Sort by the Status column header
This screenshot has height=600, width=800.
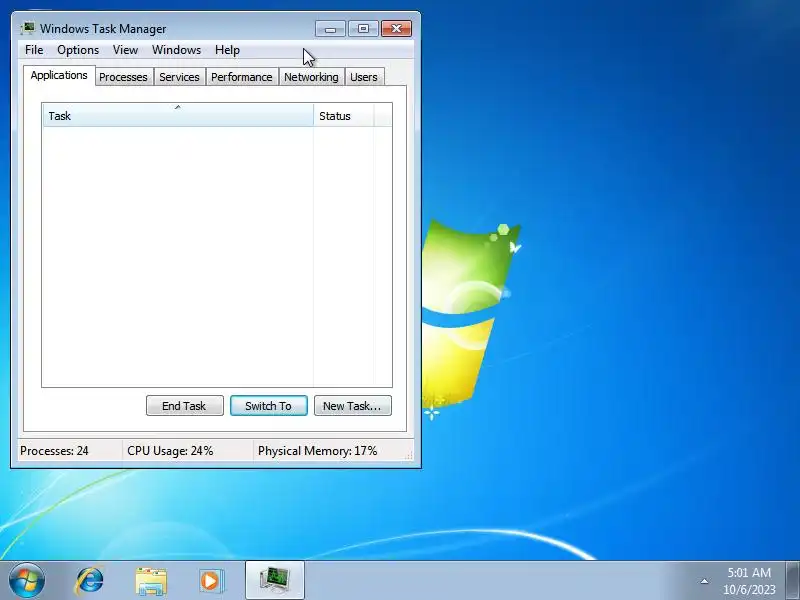pyautogui.click(x=344, y=115)
